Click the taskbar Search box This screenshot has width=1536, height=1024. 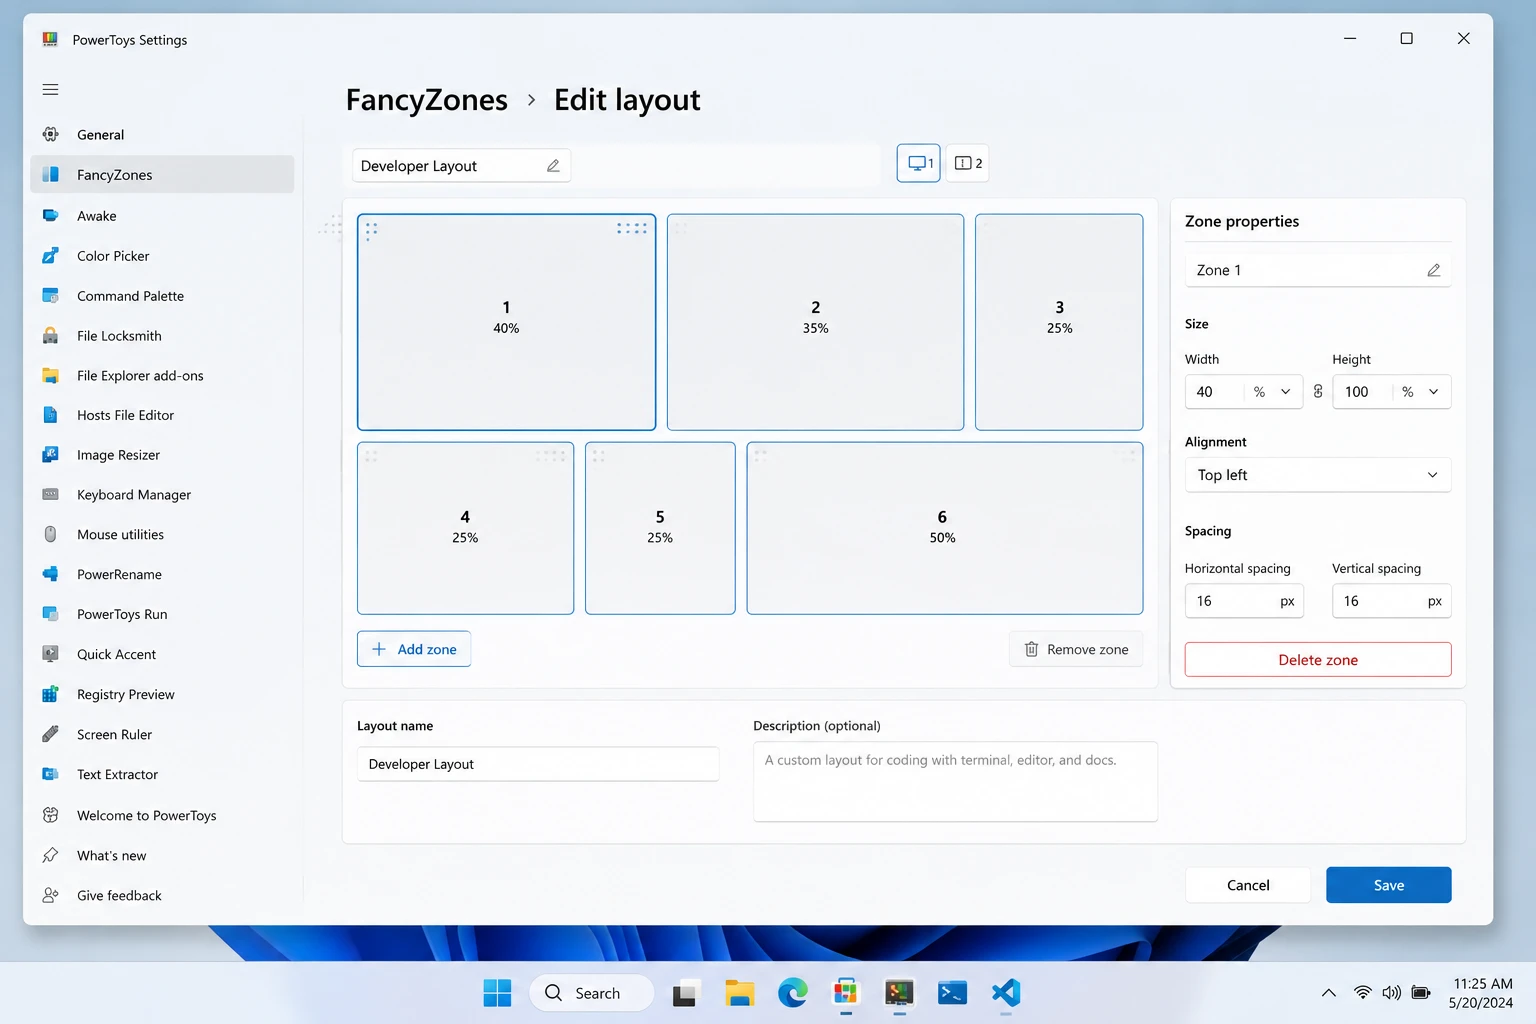tap(592, 993)
